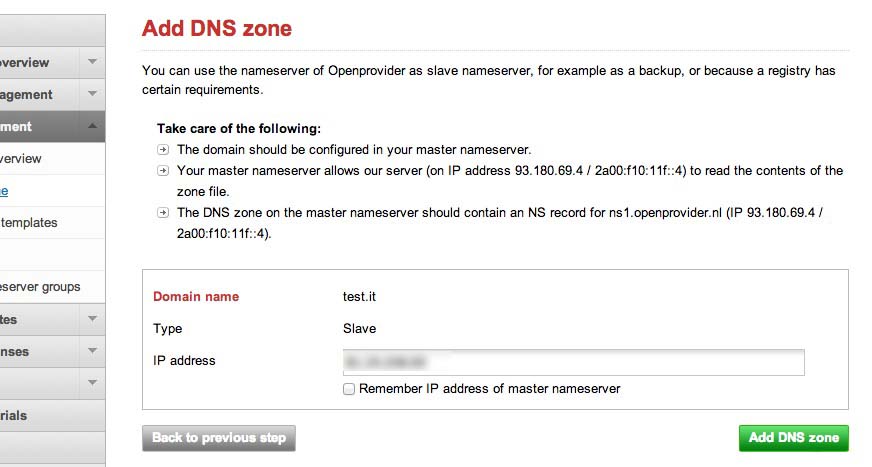Click arrow bullet beside "The DNS zone on the master"
Image resolution: width=872 pixels, height=467 pixels.
click(163, 213)
